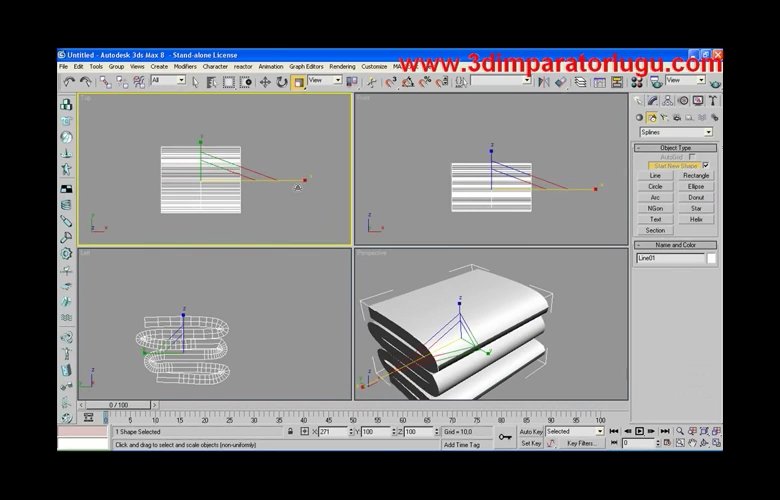
Task: Select the Cameras category icon
Action: (x=677, y=118)
